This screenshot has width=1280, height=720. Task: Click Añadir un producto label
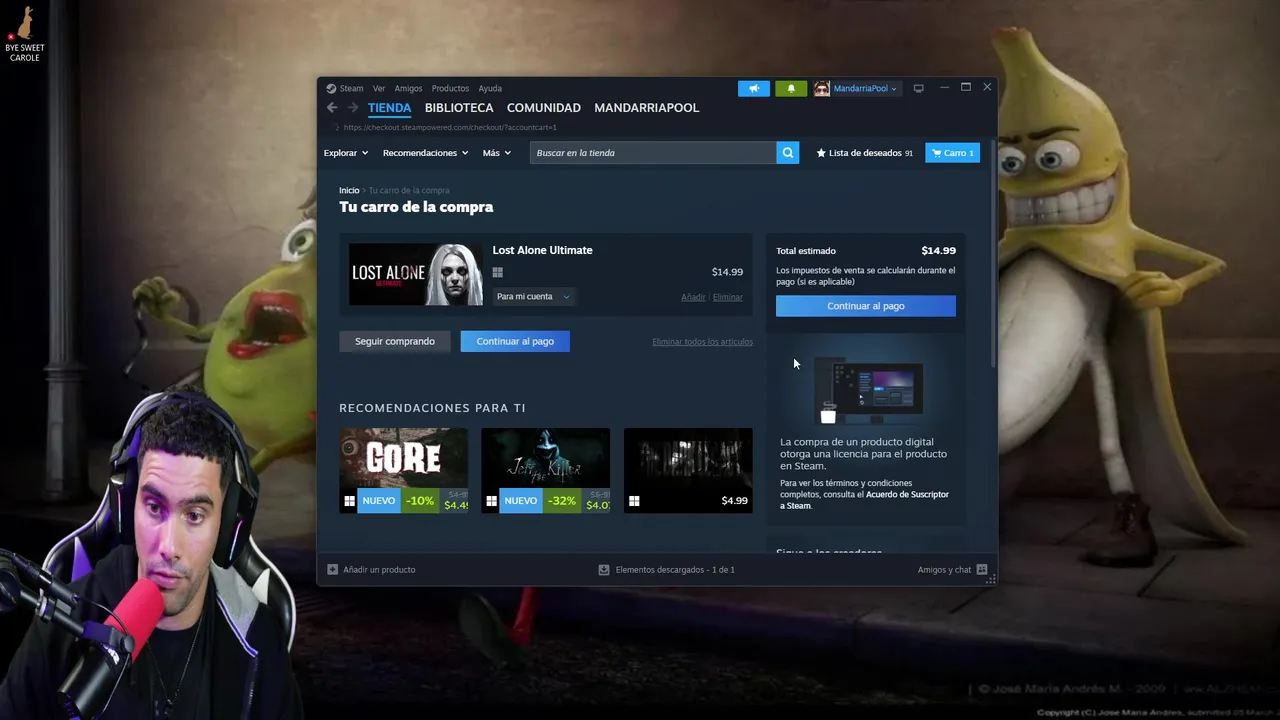click(x=379, y=570)
